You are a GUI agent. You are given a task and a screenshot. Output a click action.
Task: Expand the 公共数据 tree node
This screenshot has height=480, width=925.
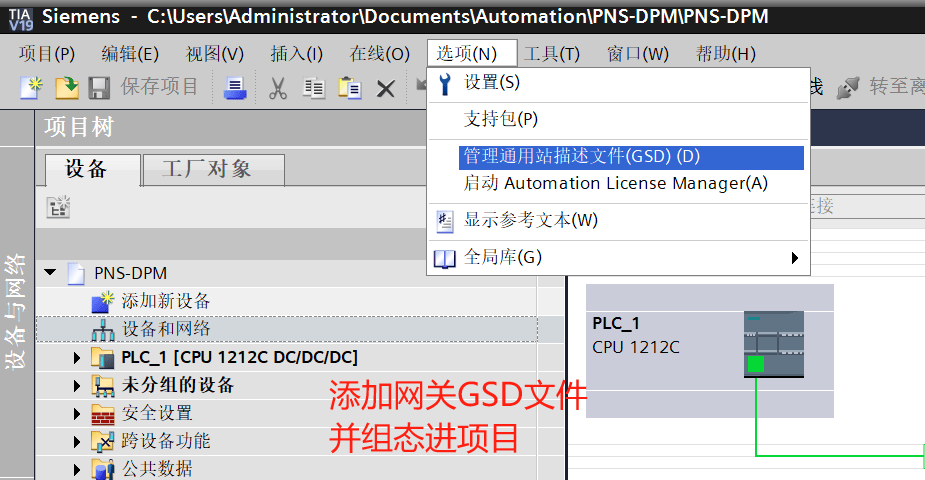(77, 470)
